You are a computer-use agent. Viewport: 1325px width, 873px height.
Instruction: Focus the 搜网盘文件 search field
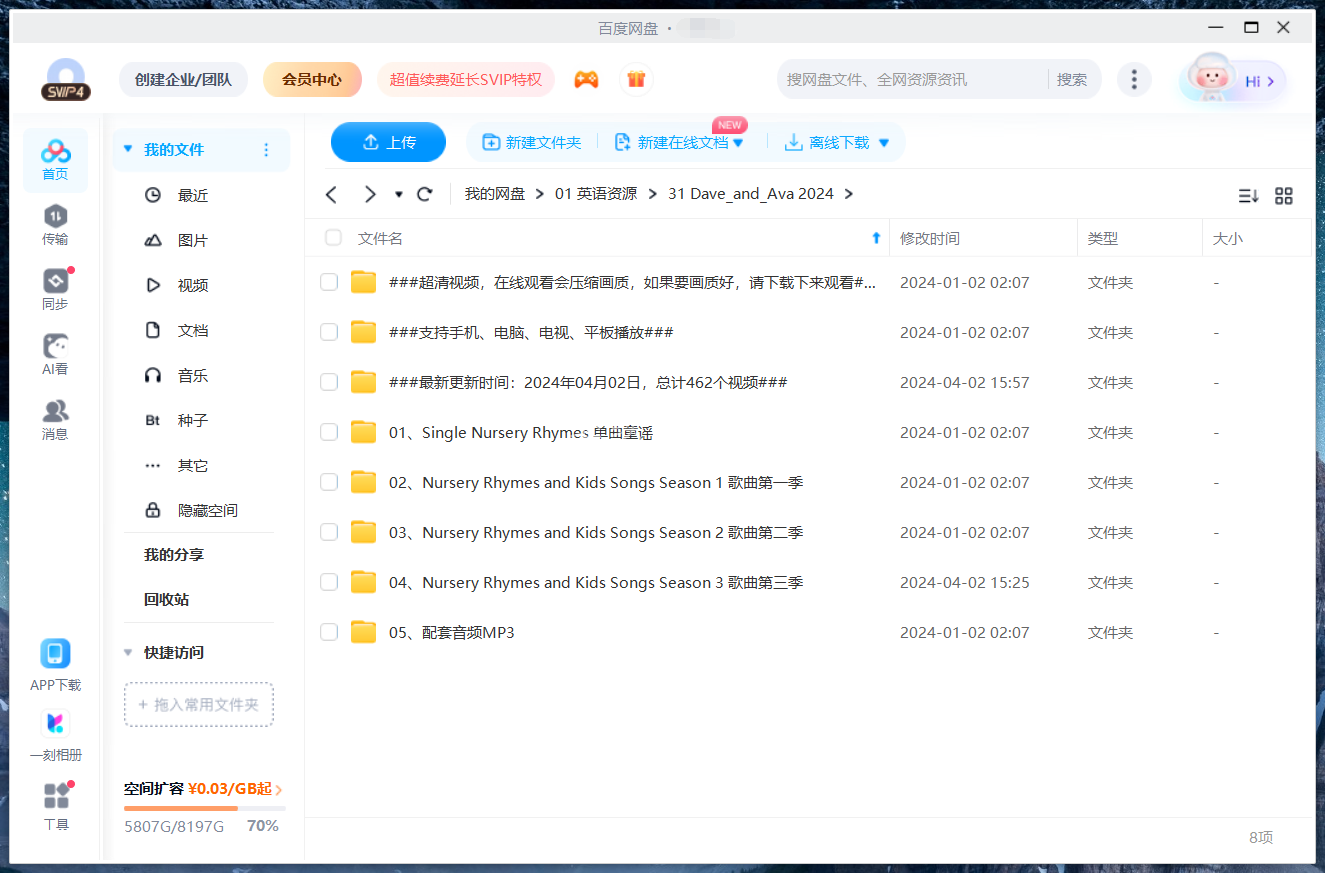[915, 80]
